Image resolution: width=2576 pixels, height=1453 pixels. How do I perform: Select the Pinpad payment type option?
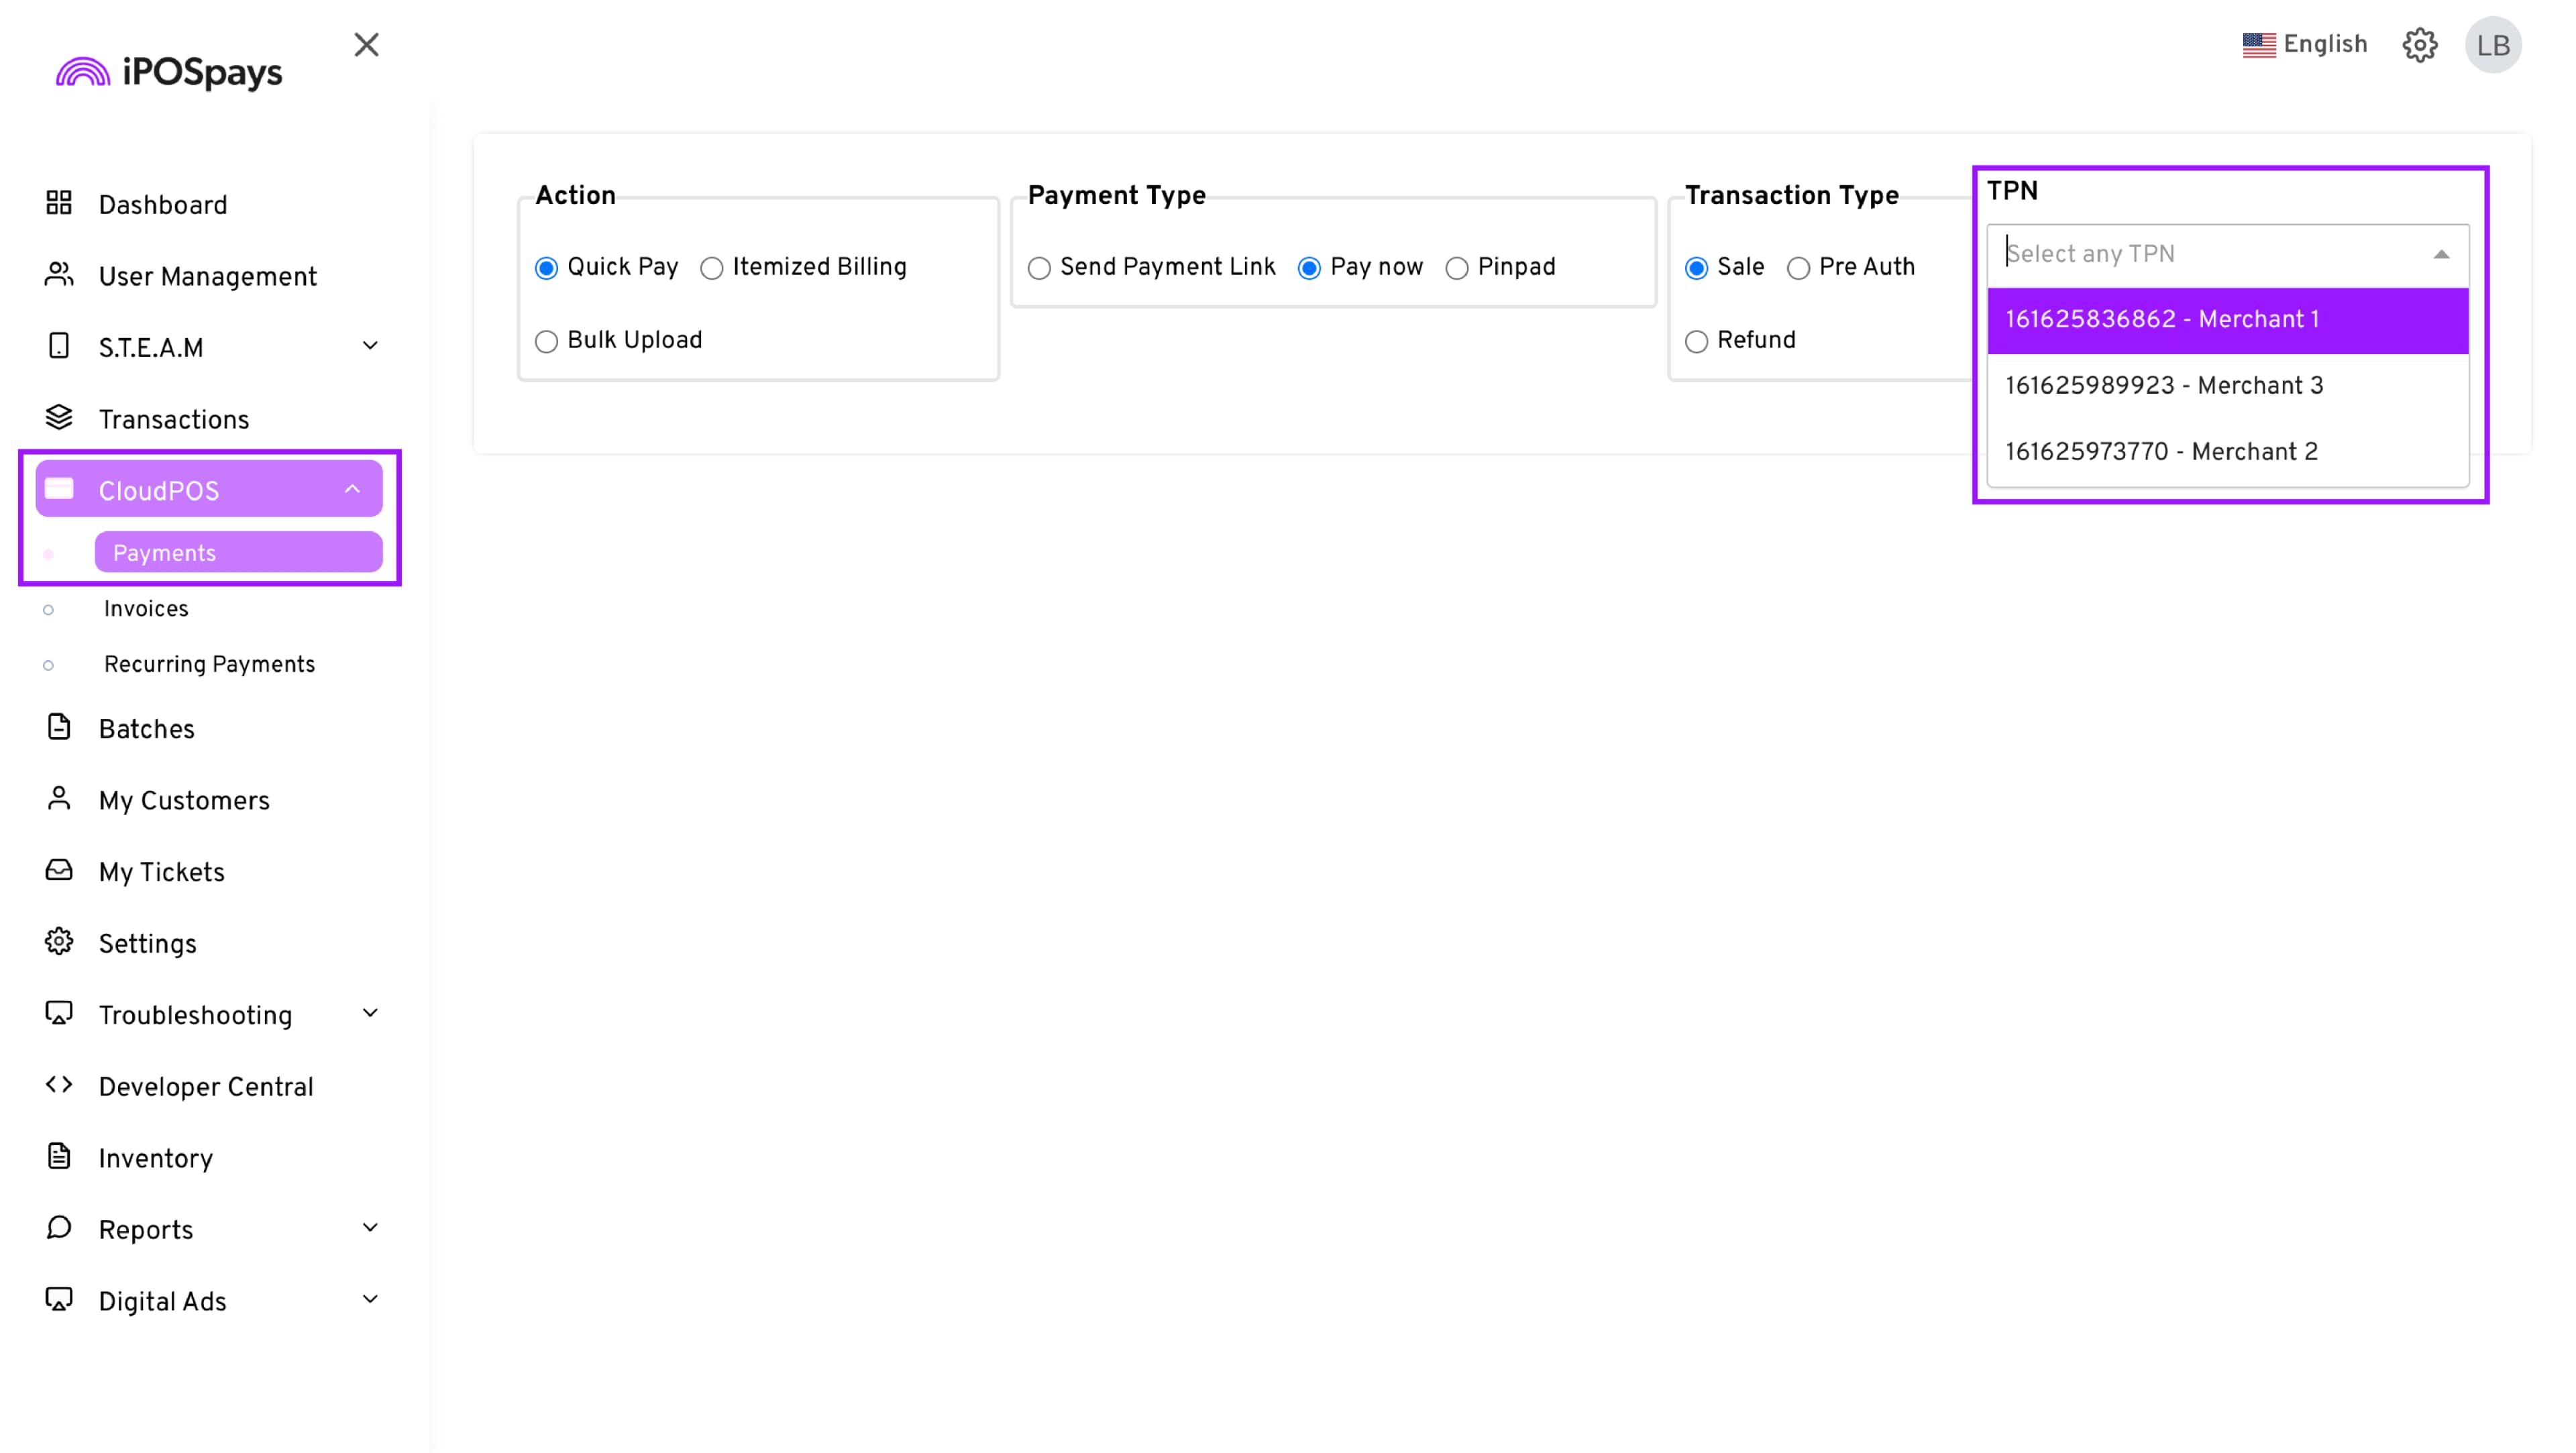[1456, 268]
